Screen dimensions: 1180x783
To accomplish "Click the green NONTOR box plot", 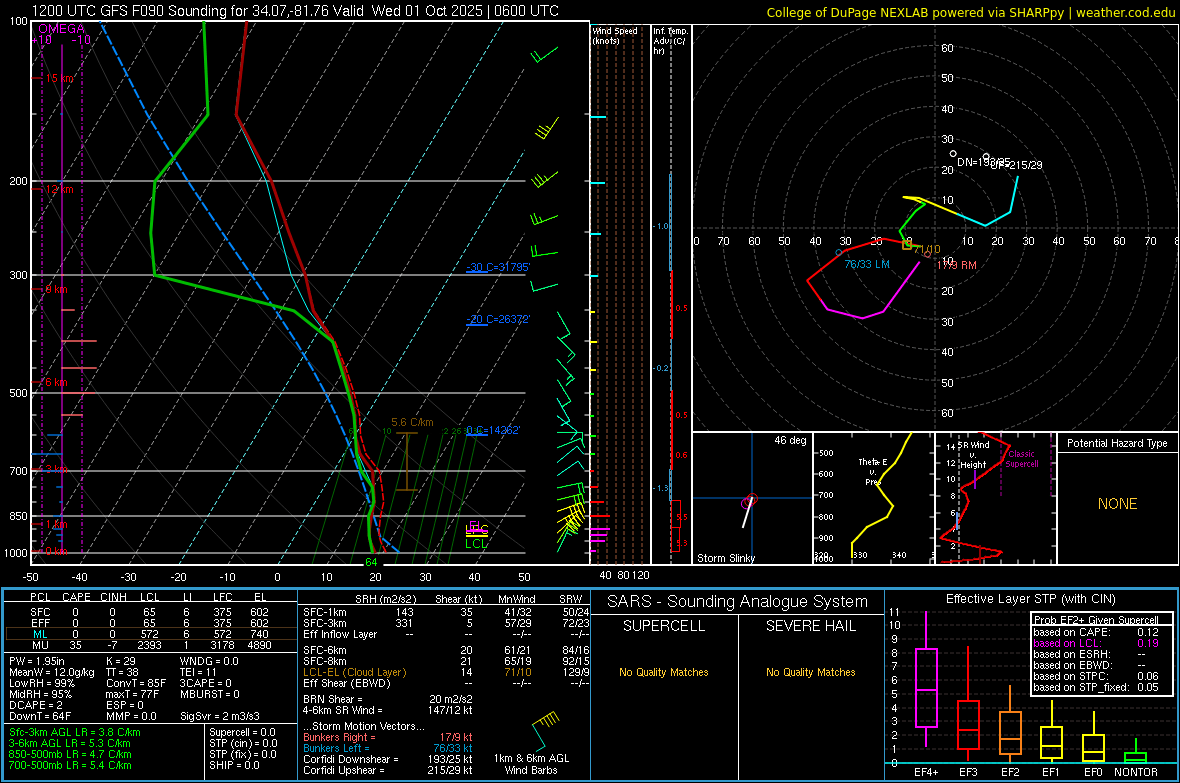I will point(1136,751).
